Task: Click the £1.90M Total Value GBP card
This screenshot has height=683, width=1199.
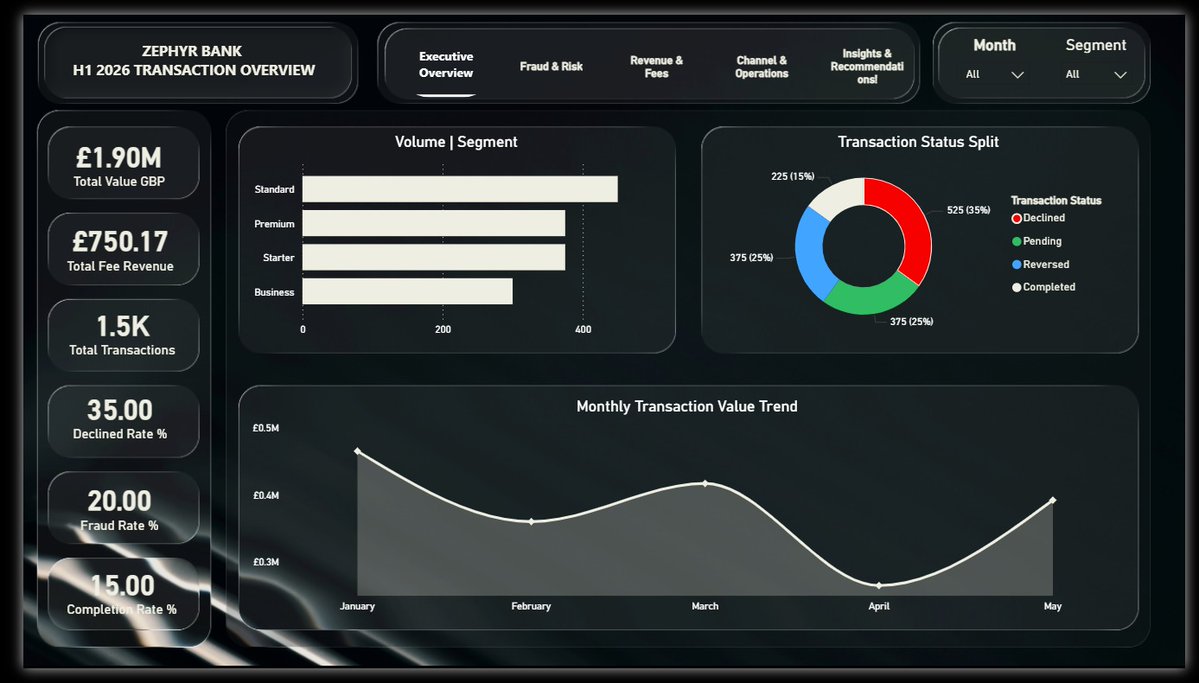Action: coord(123,163)
